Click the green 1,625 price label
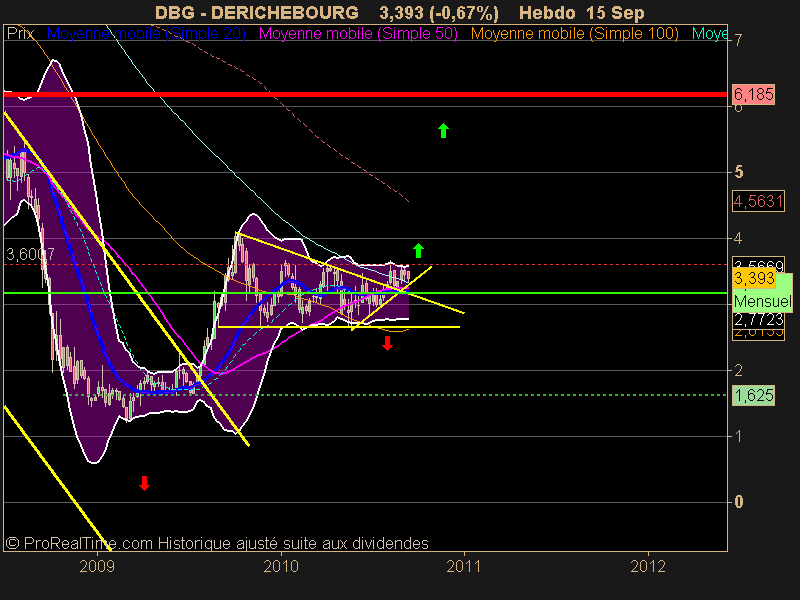Screen dimensions: 800x600 [x=754, y=395]
